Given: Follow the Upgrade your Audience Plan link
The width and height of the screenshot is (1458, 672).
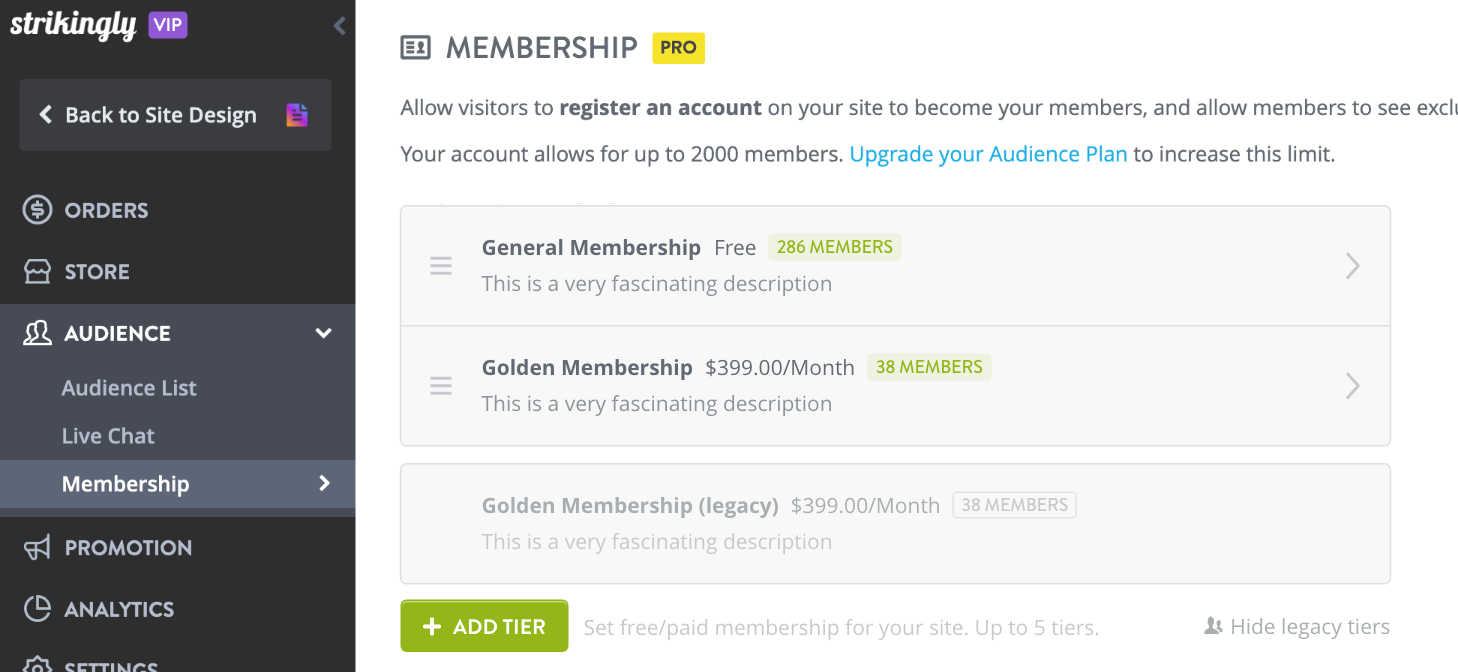Looking at the screenshot, I should (x=988, y=154).
